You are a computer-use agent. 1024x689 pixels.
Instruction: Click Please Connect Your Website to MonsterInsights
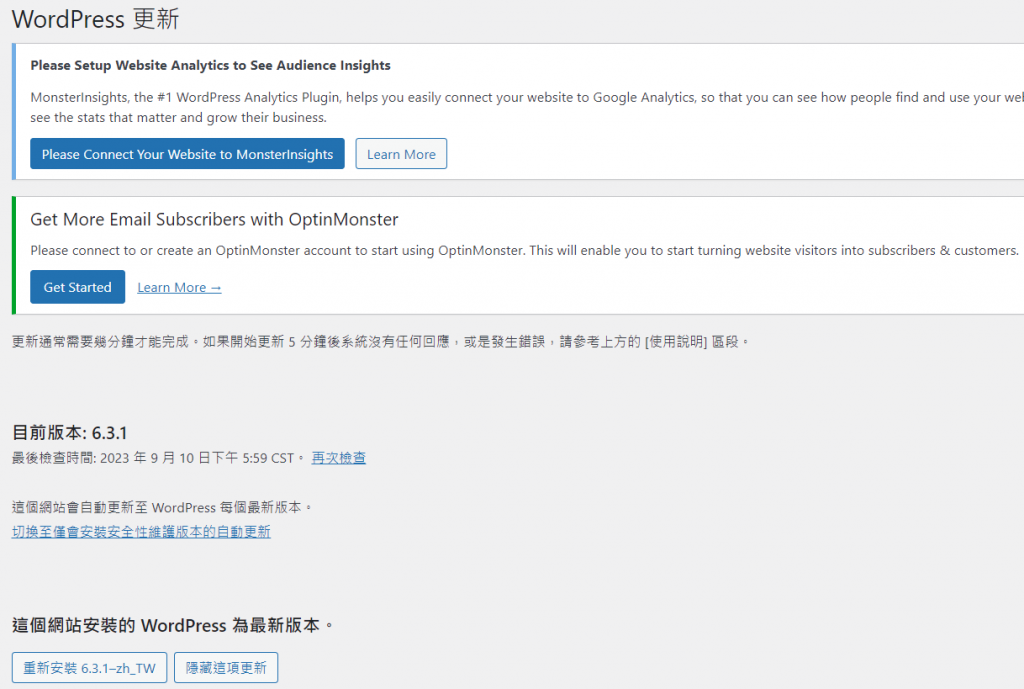187,154
